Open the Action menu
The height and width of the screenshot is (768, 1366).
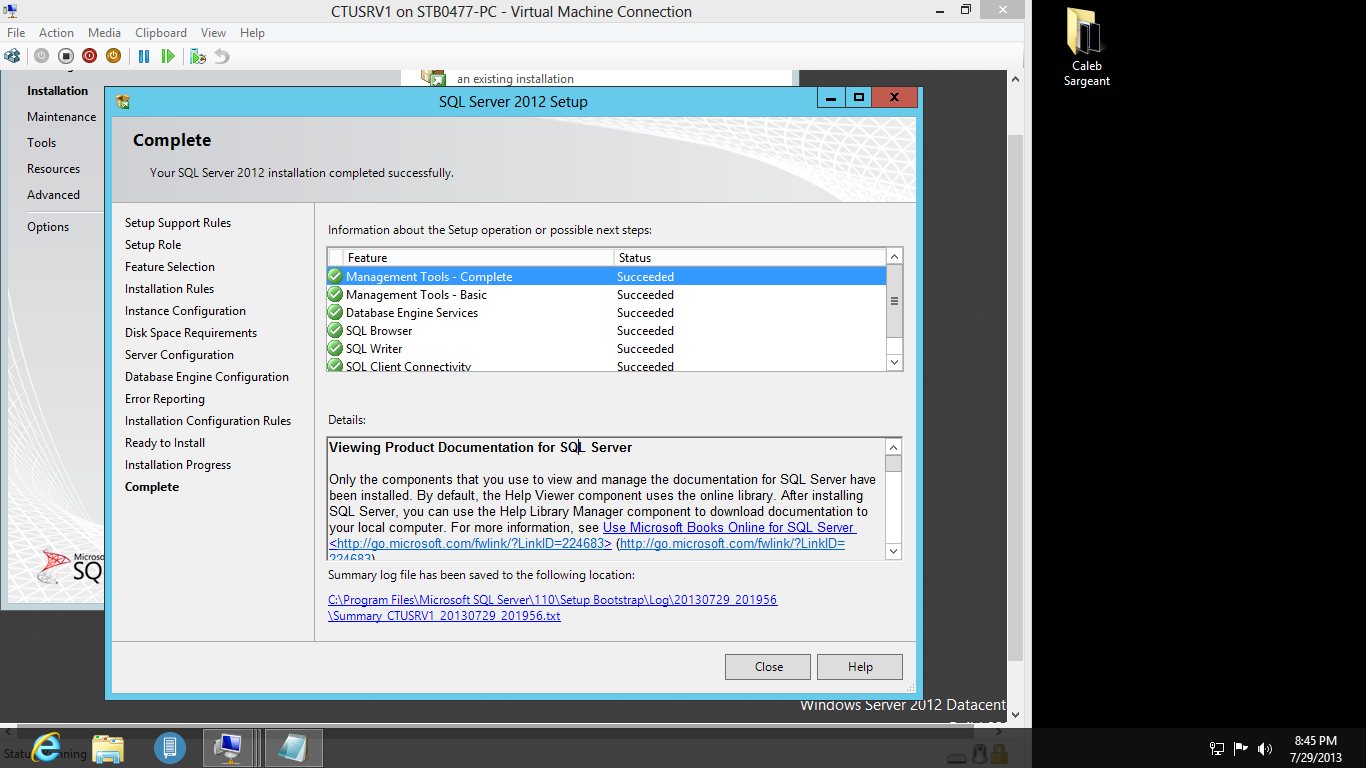56,33
